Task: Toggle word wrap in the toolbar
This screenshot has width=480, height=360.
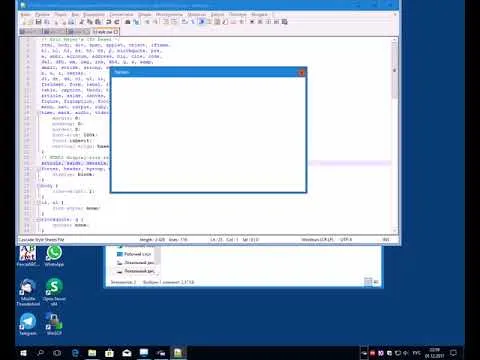Action: tap(184, 22)
